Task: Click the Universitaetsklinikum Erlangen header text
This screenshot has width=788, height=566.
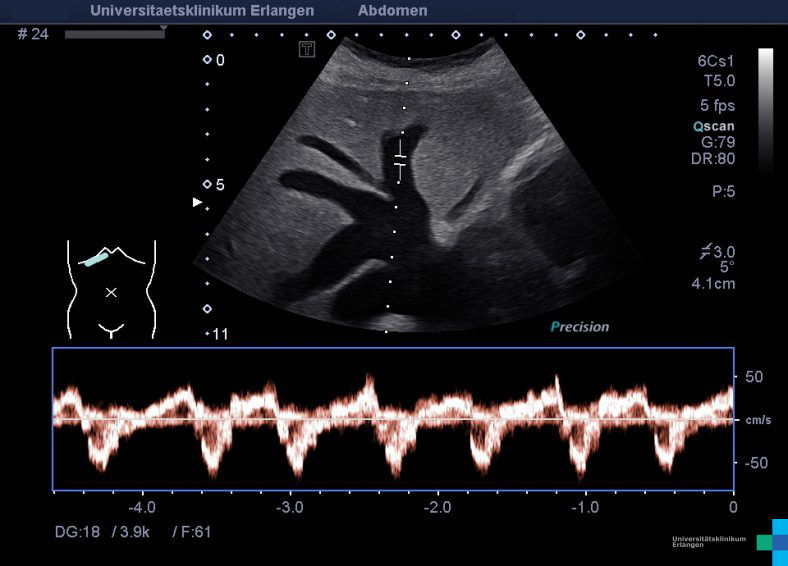Action: 201,11
